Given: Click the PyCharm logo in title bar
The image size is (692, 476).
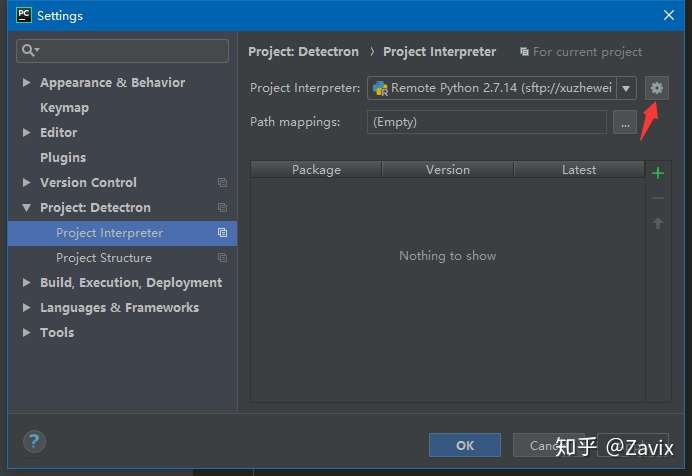Looking at the screenshot, I should click(23, 15).
